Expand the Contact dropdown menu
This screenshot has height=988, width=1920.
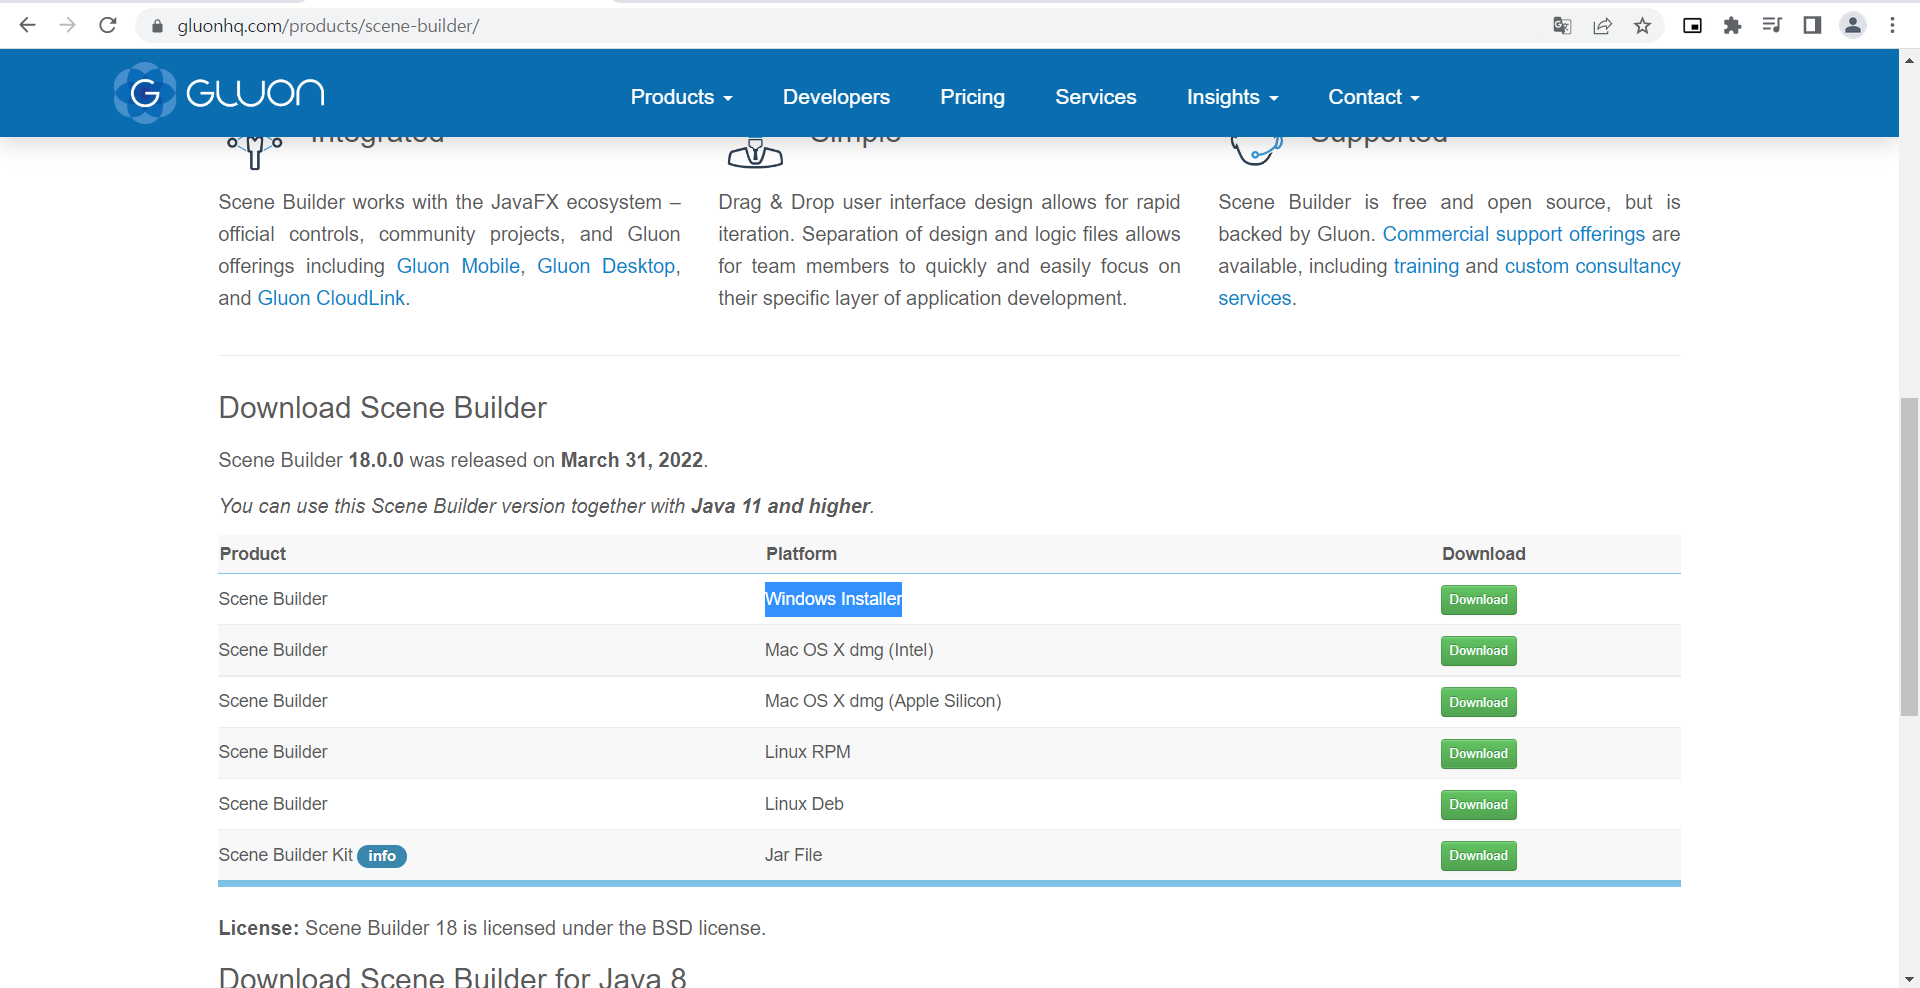(x=1374, y=97)
